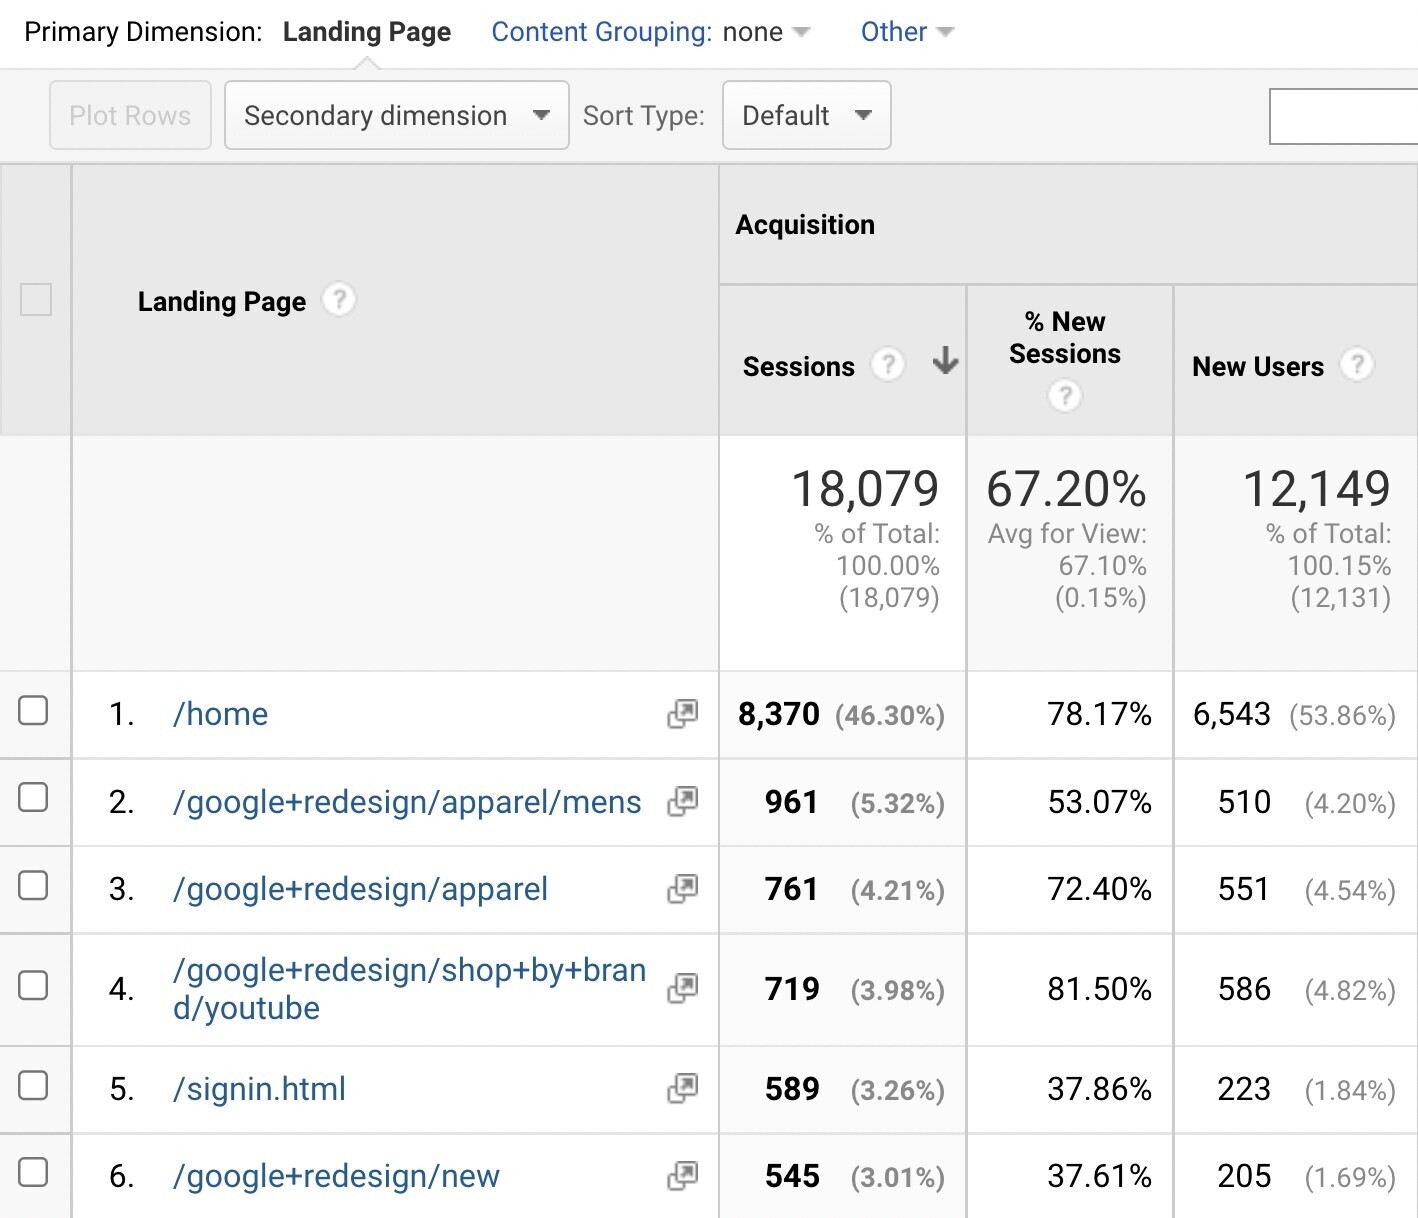This screenshot has width=1418, height=1218.
Task: Open /google+redesign/shop+by+brand/youtube link
Action: (x=409, y=989)
